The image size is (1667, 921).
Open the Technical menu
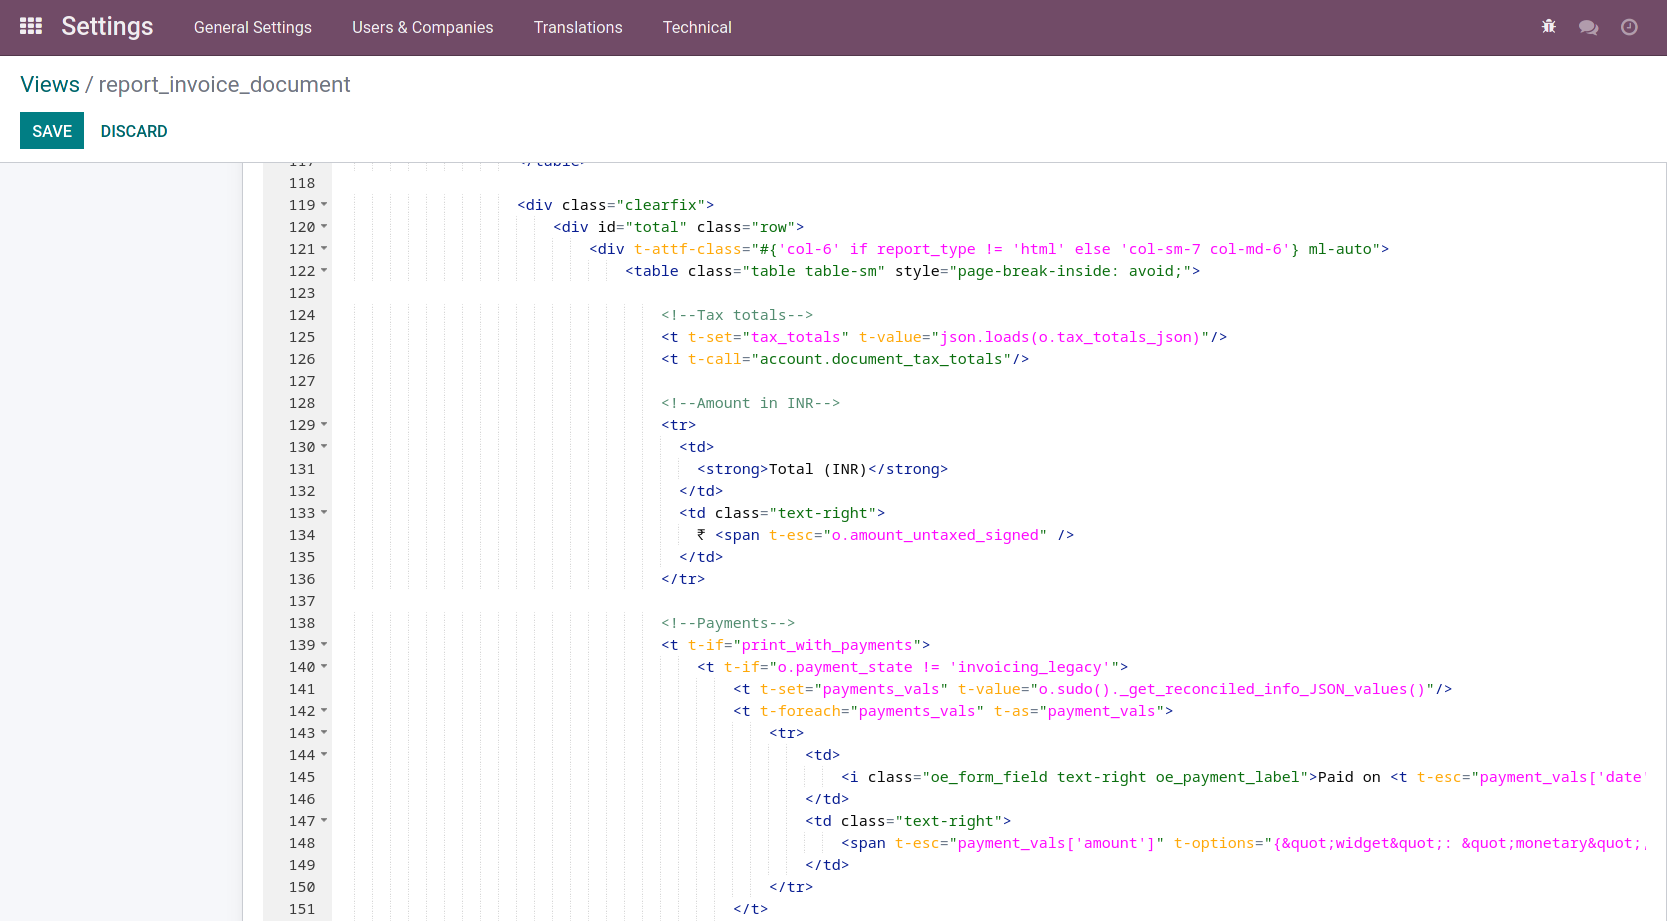697,27
